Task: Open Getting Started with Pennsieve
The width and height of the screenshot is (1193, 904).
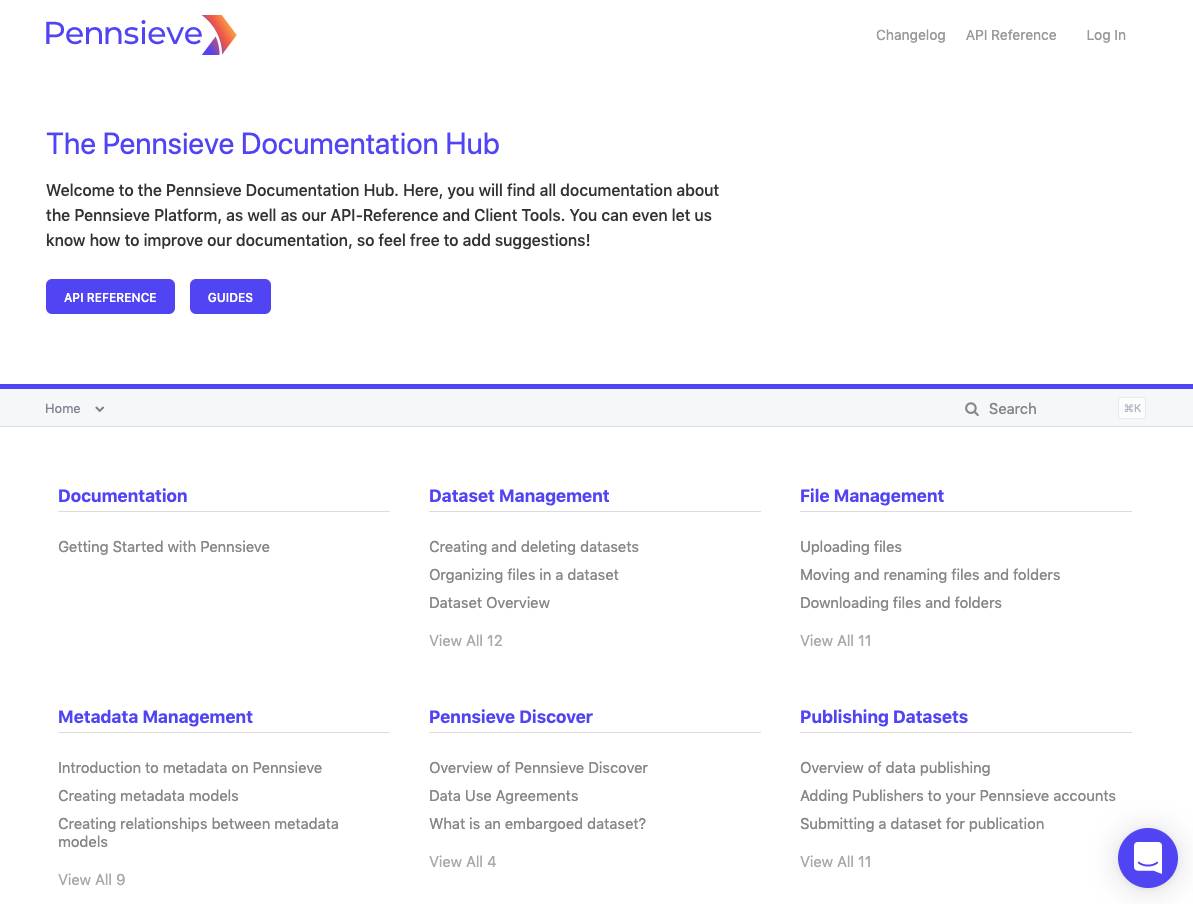Action: [164, 547]
